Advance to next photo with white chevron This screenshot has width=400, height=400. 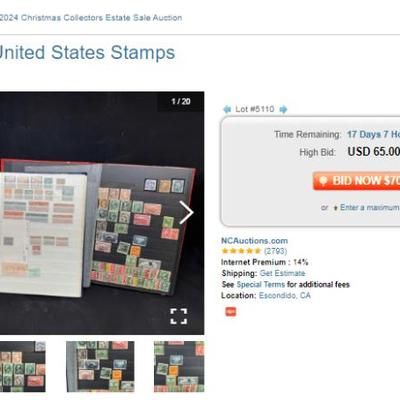[187, 212]
